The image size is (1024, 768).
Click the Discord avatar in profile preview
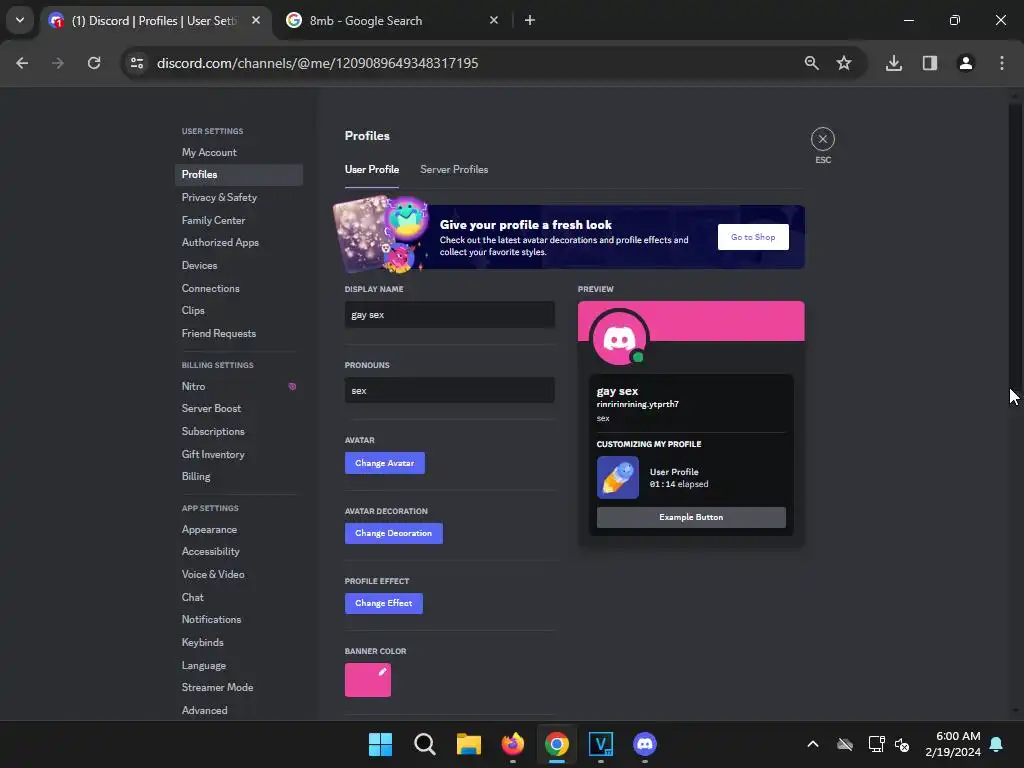click(x=618, y=339)
